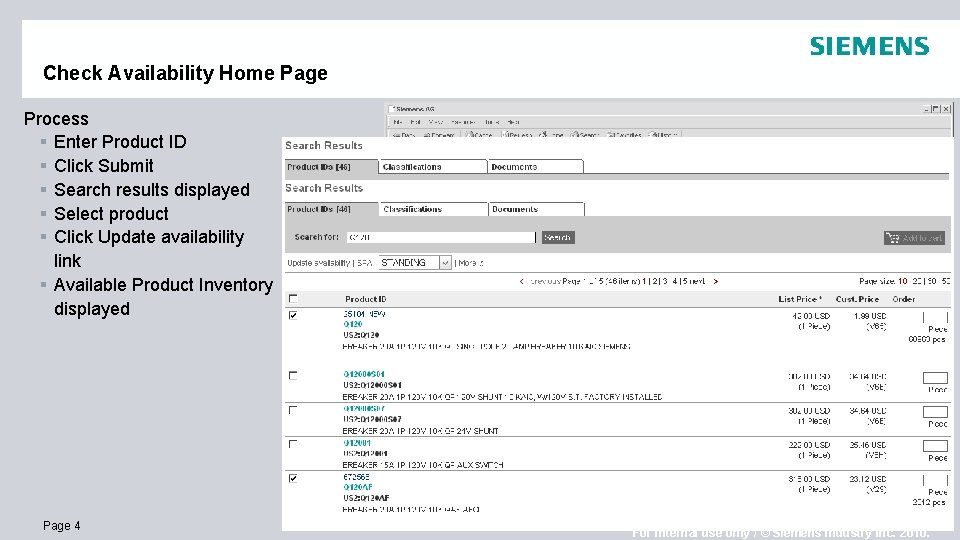
Task: Click the previous page arrow in pagination
Action: pyautogui.click(x=522, y=282)
